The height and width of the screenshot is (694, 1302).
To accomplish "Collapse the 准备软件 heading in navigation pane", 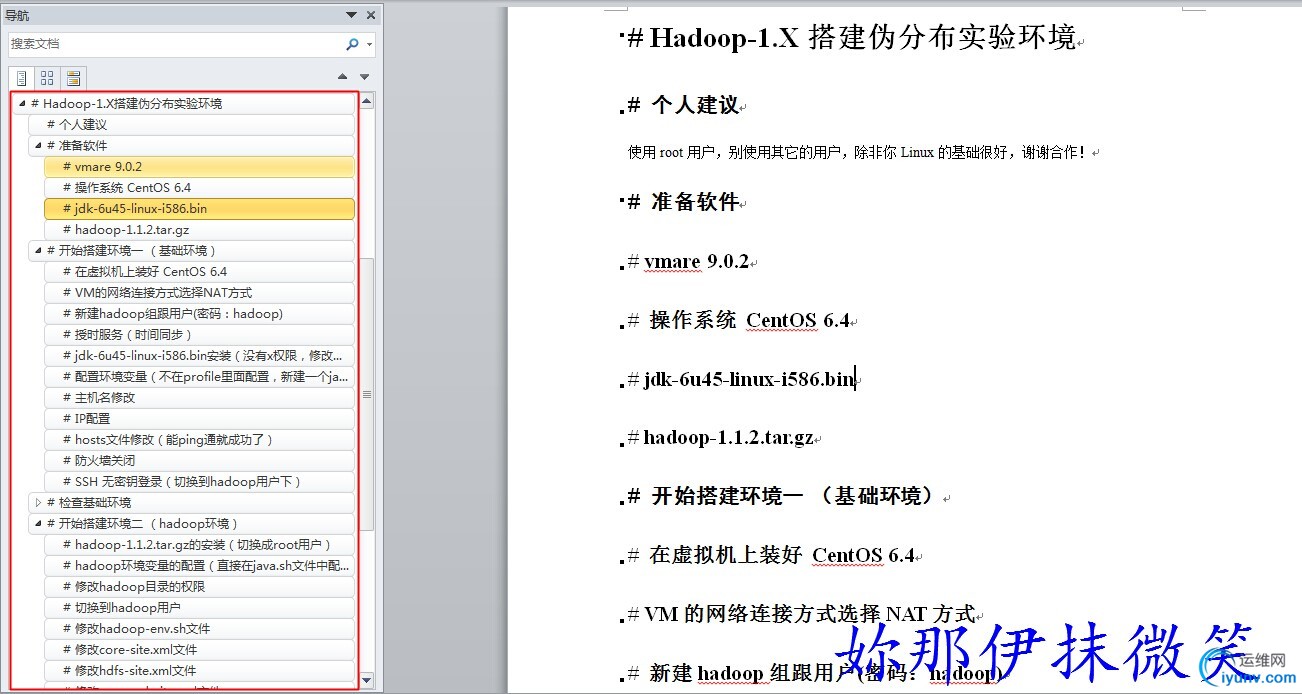I will (x=37, y=145).
